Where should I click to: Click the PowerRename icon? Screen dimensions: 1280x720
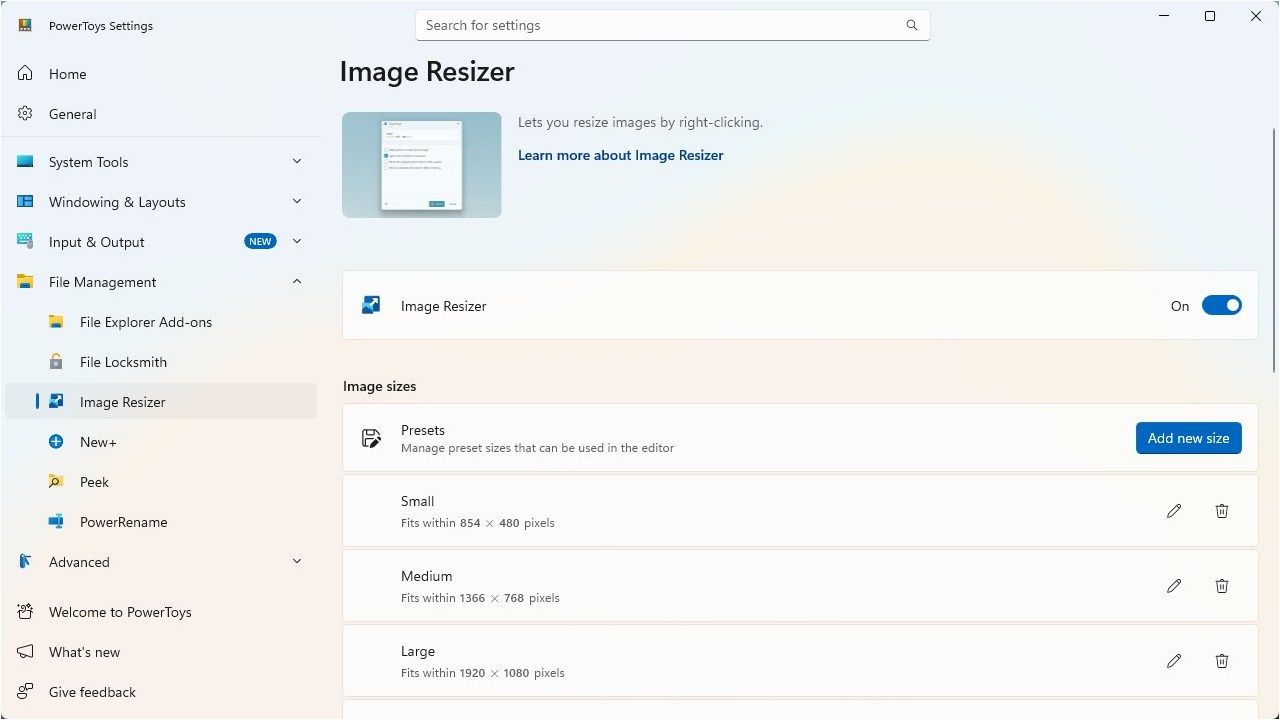56,522
